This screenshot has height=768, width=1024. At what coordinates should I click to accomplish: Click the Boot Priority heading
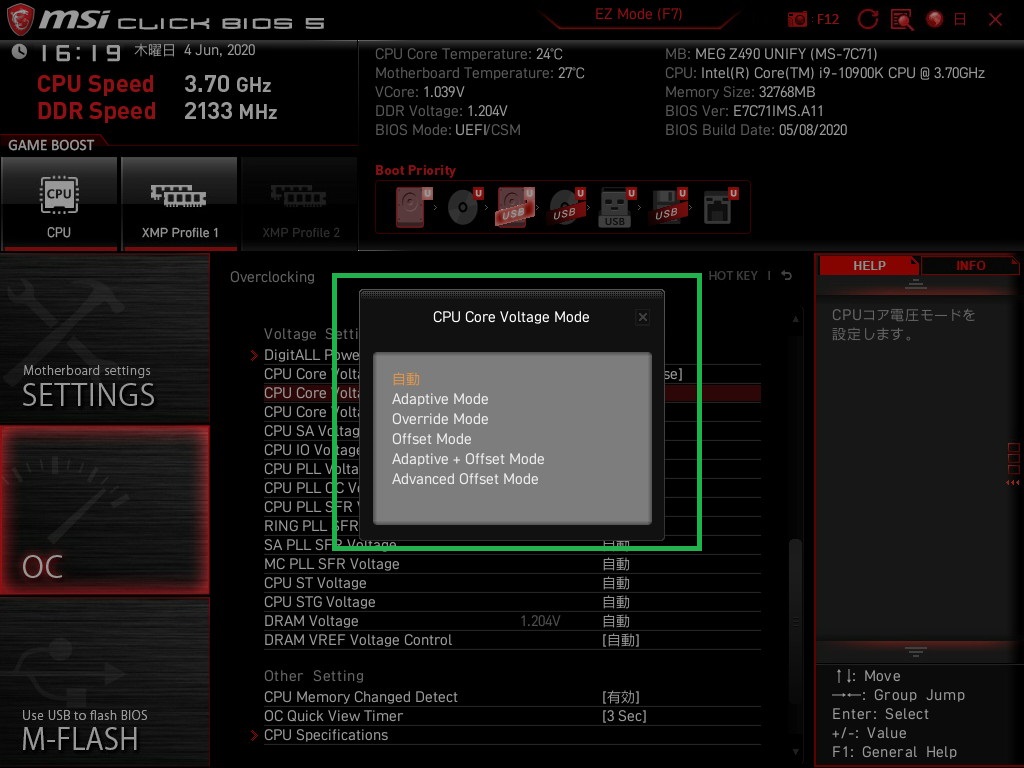click(415, 170)
